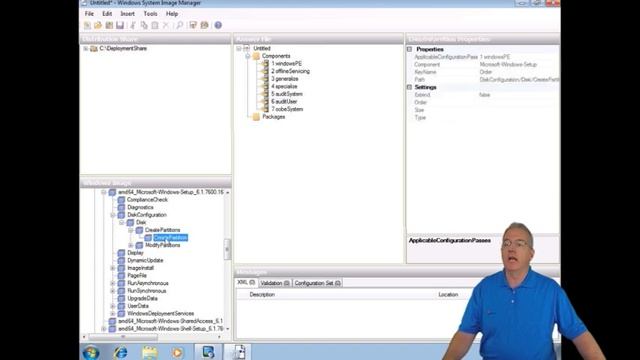This screenshot has width=640, height=360.
Task: Select the UpgradeData component
Action: 142,299
